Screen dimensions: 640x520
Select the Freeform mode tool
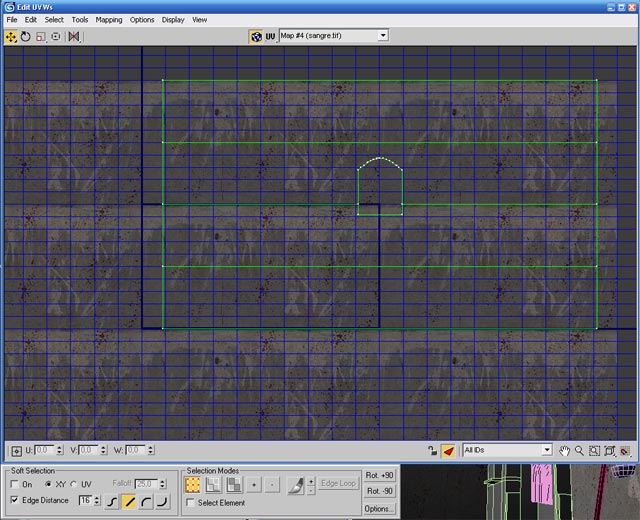[56, 37]
